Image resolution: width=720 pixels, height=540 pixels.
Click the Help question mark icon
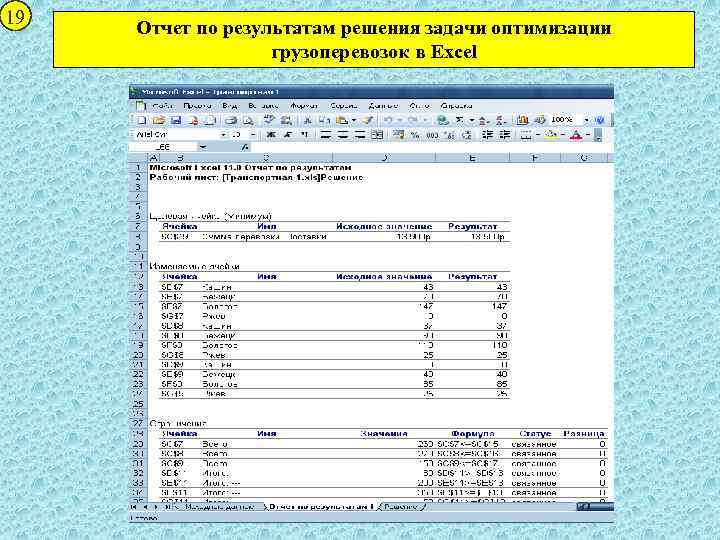point(600,120)
